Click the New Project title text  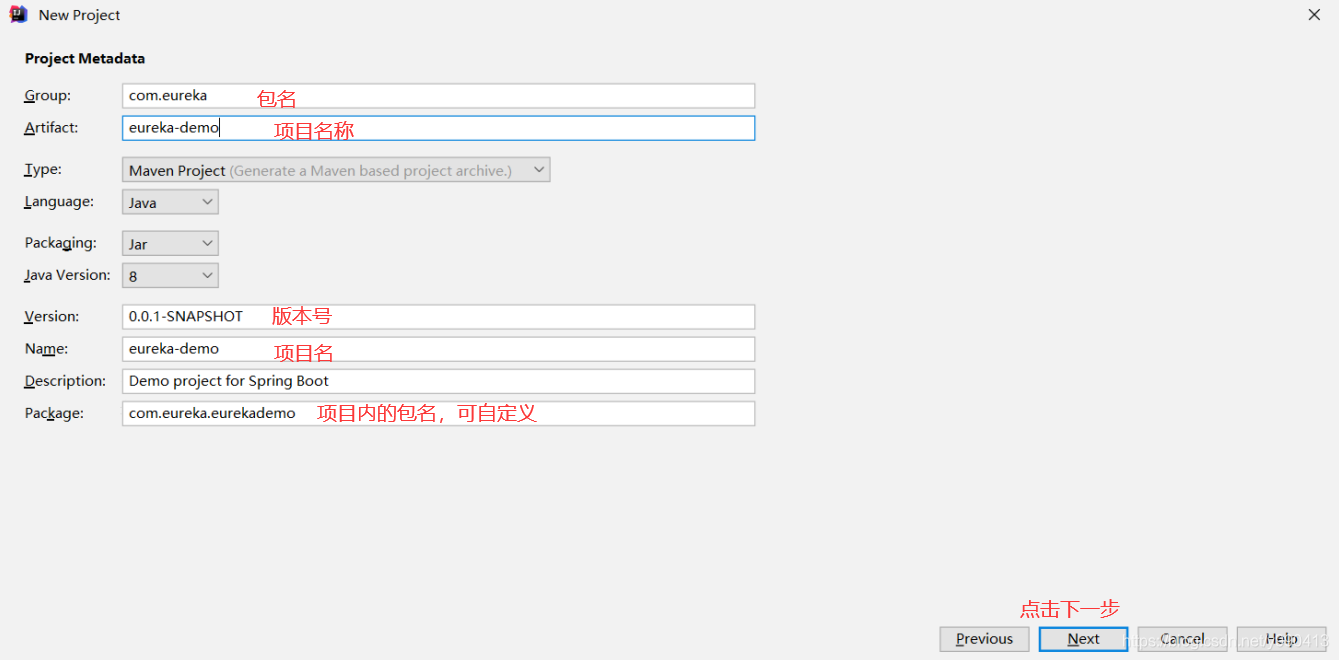tap(80, 15)
